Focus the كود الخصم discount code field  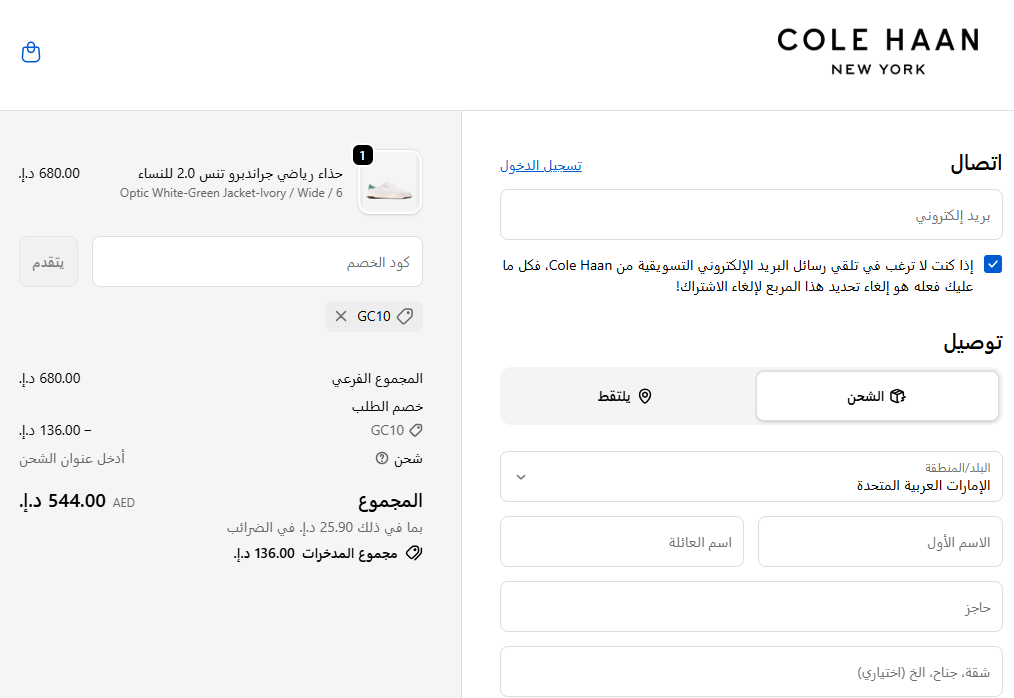pyautogui.click(x=257, y=261)
